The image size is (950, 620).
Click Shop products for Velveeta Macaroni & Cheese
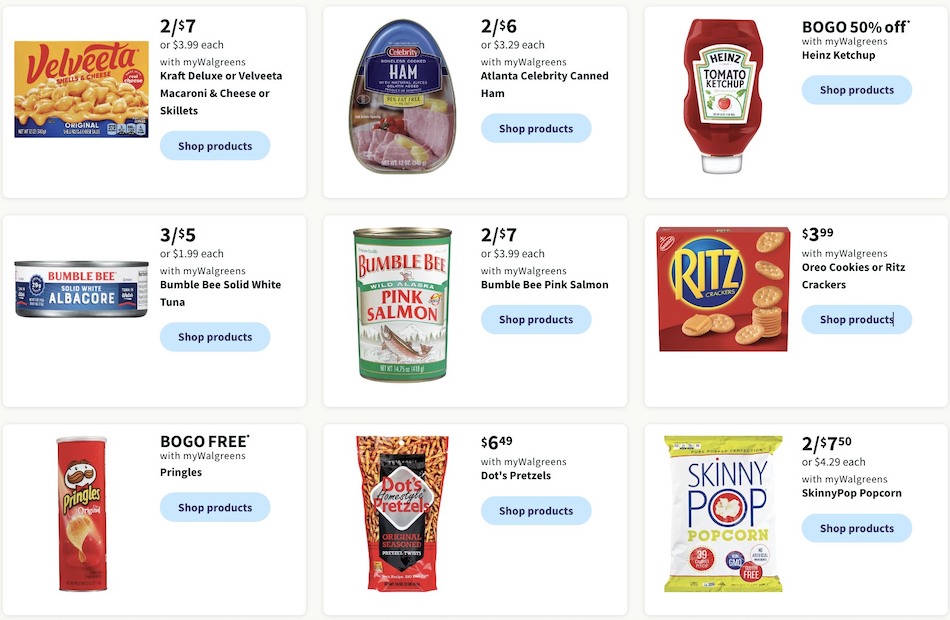coord(215,146)
